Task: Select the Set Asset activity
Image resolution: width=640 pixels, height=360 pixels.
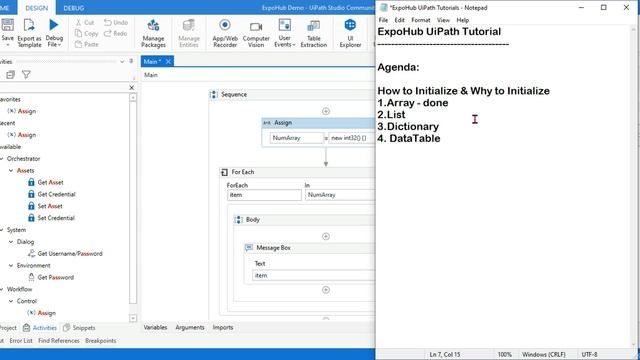Action: tap(50, 206)
